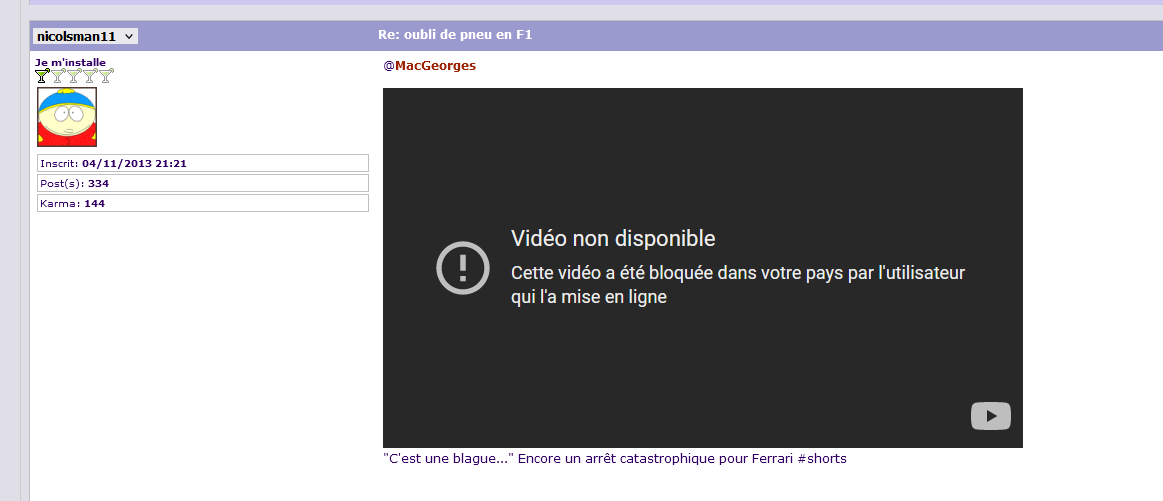Click the exclamation warning icon in video
This screenshot has height=501, width=1163.
click(x=462, y=268)
